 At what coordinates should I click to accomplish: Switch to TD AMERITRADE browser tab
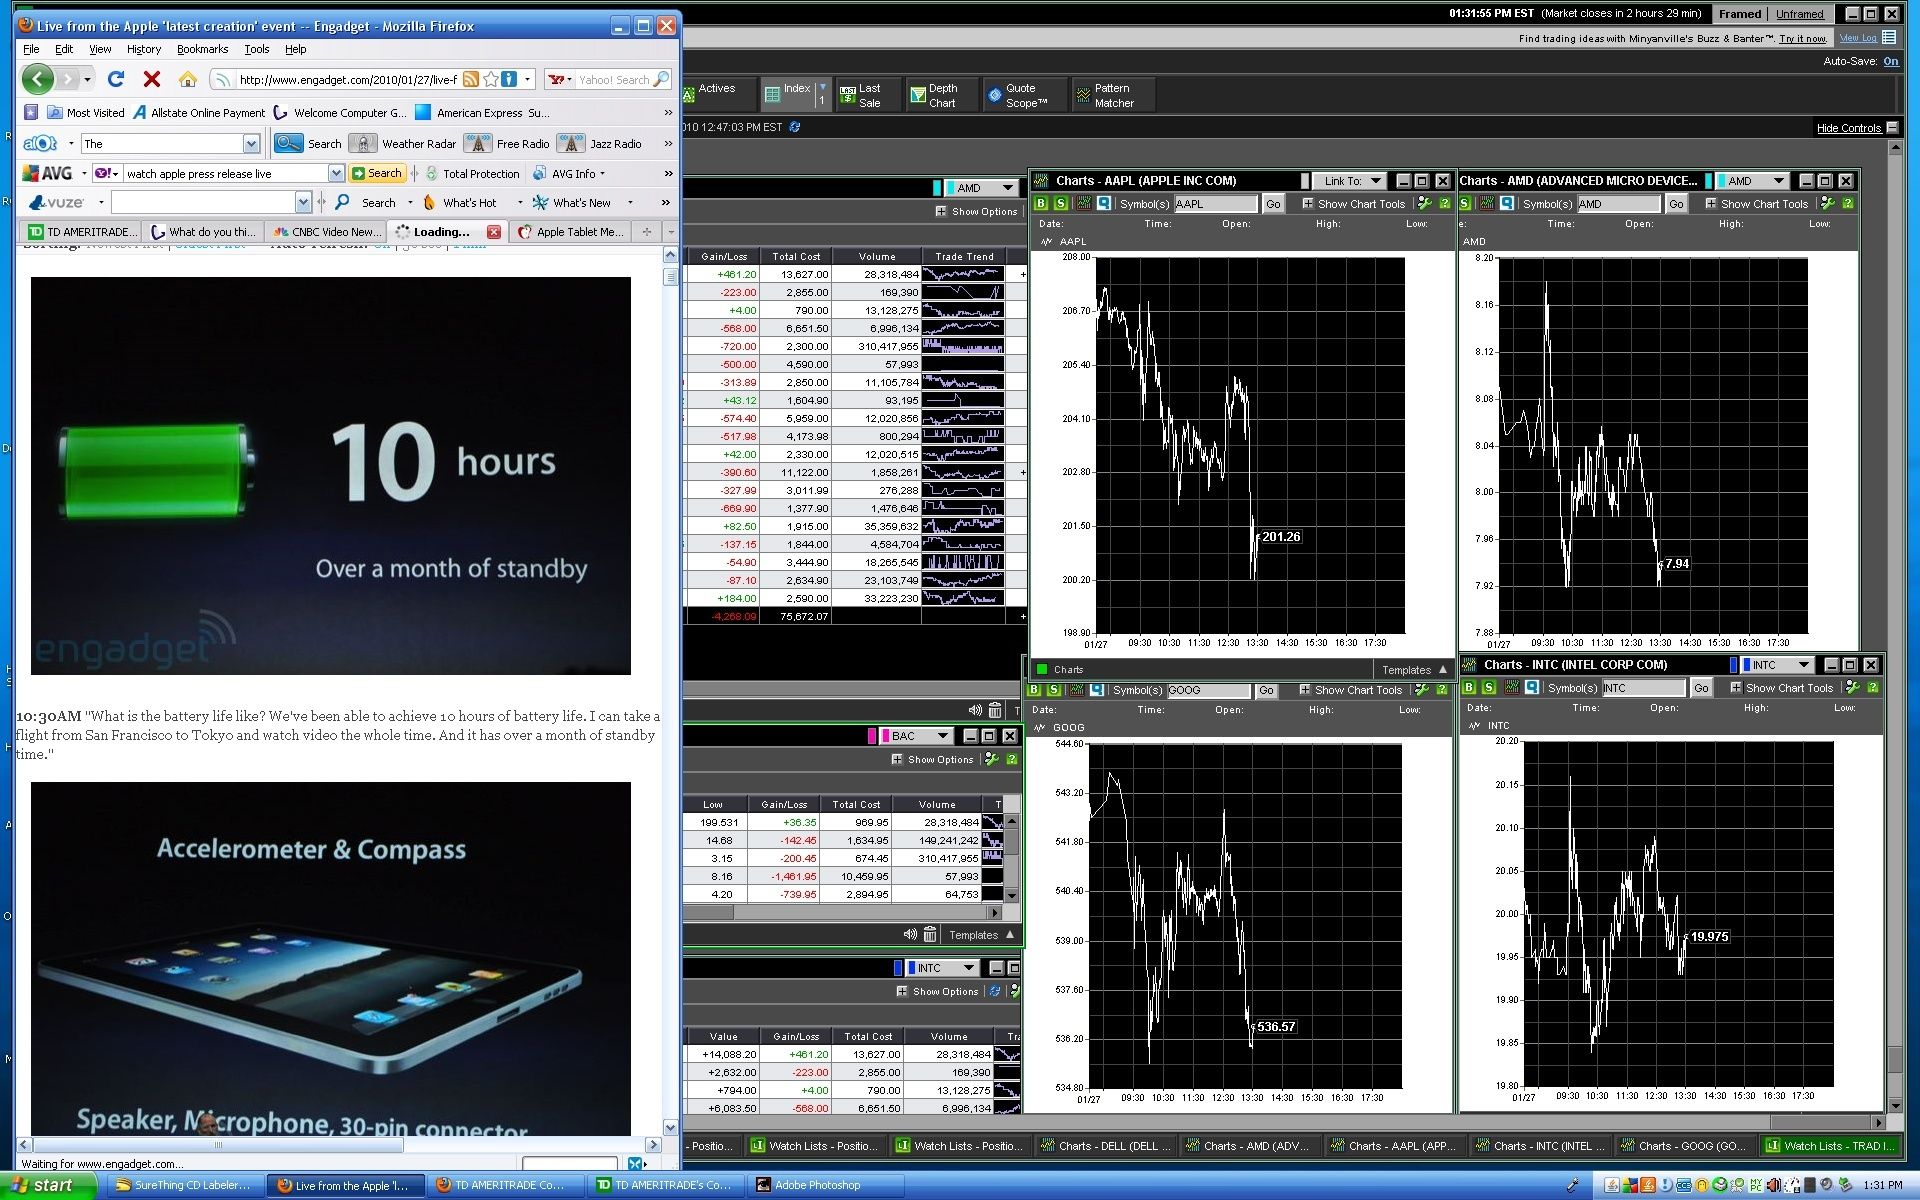click(x=82, y=232)
